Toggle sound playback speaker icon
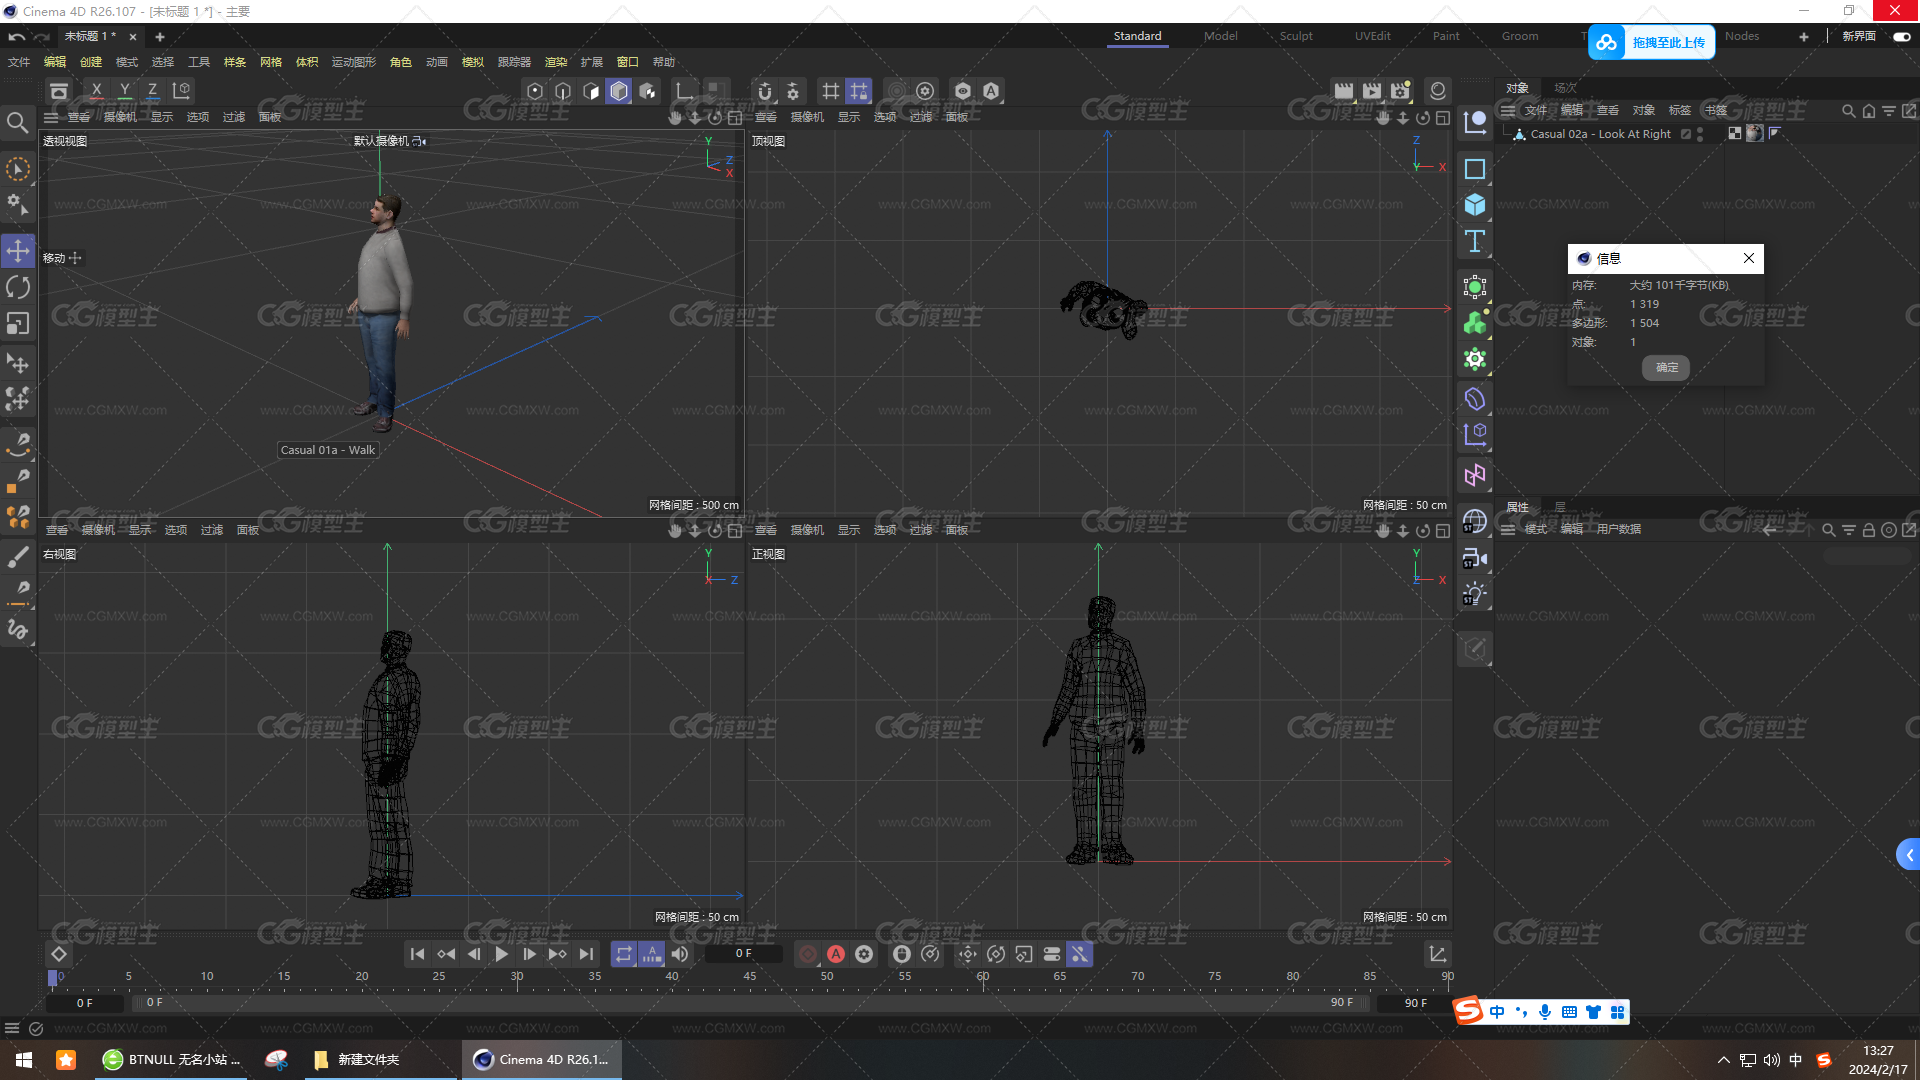This screenshot has width=1920, height=1080. 680,954
